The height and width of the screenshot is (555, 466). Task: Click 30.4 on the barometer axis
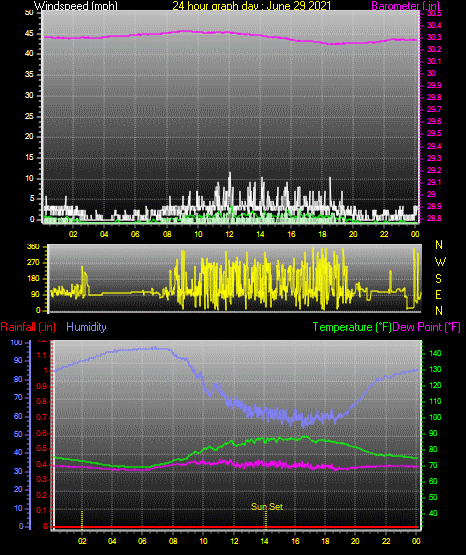pos(434,25)
